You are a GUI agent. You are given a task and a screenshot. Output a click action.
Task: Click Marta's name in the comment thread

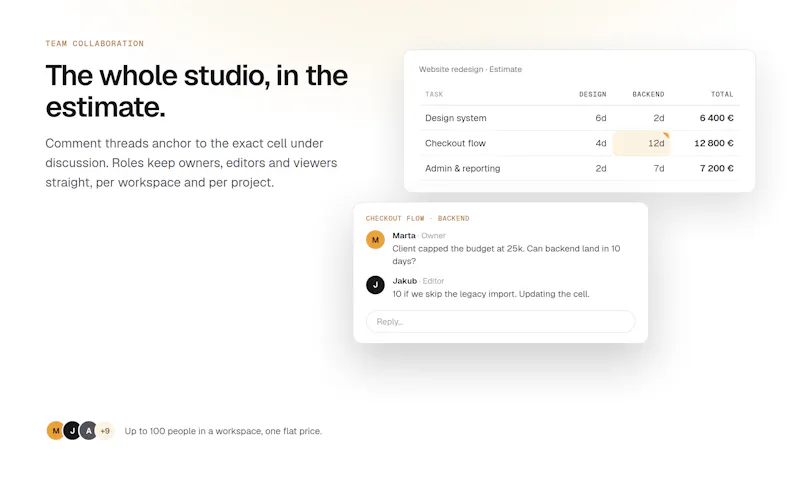(x=404, y=236)
